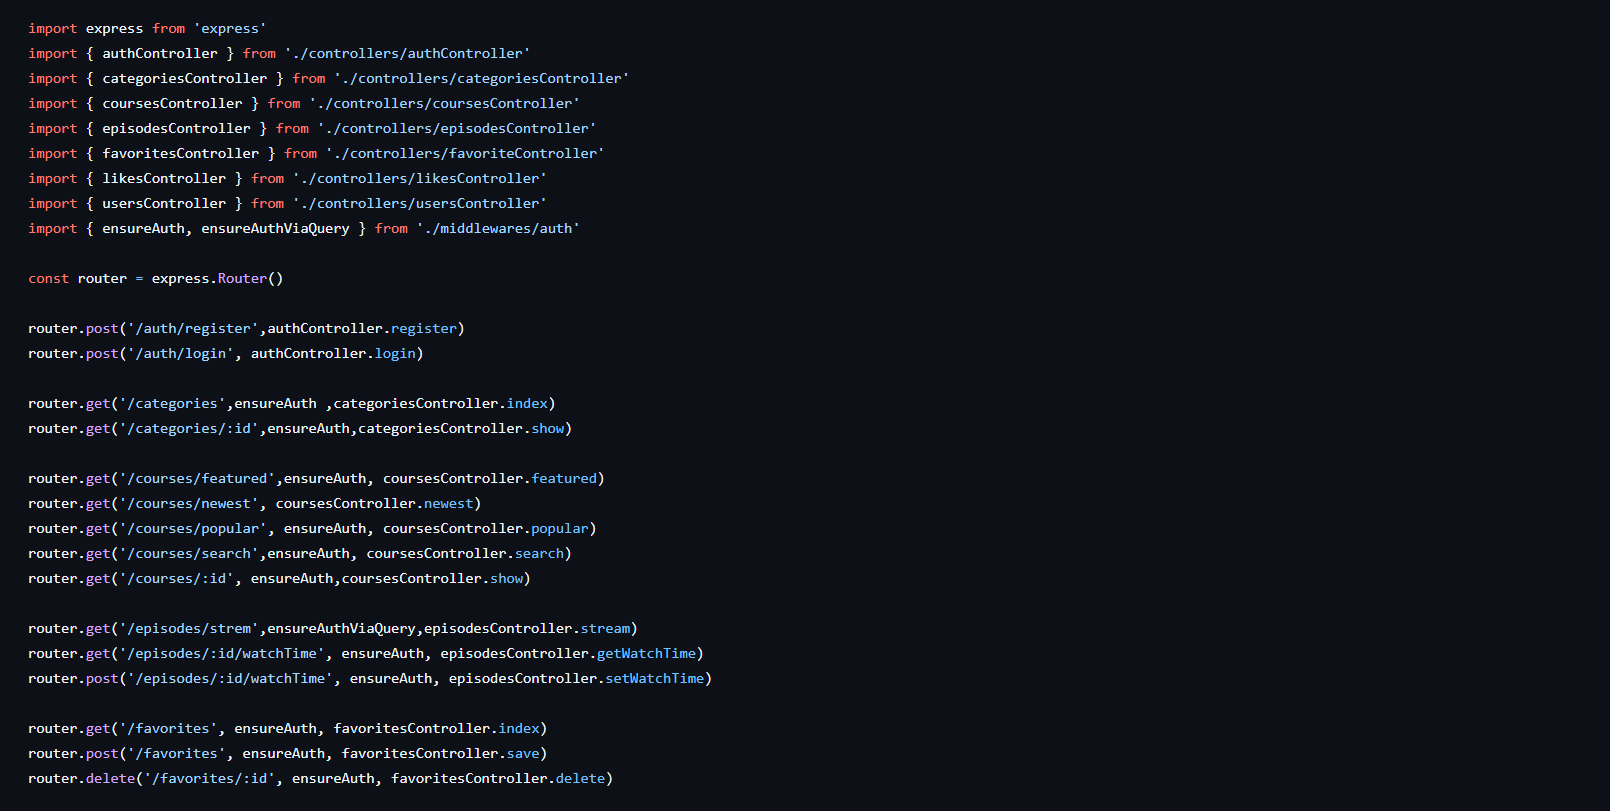Click the const keyword before router

(48, 279)
